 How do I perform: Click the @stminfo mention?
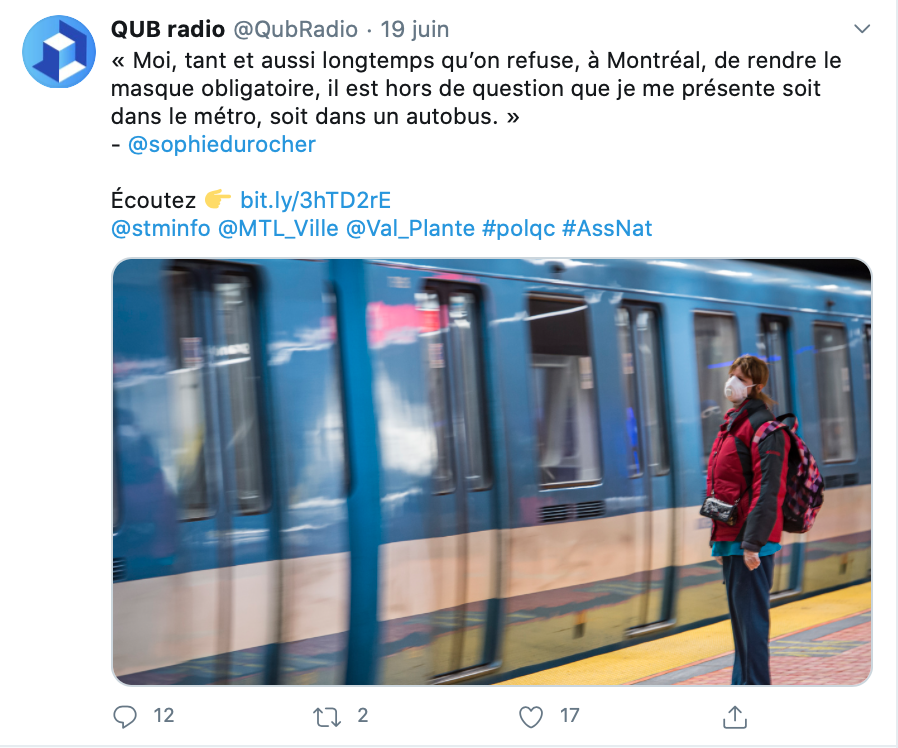[x=161, y=228]
